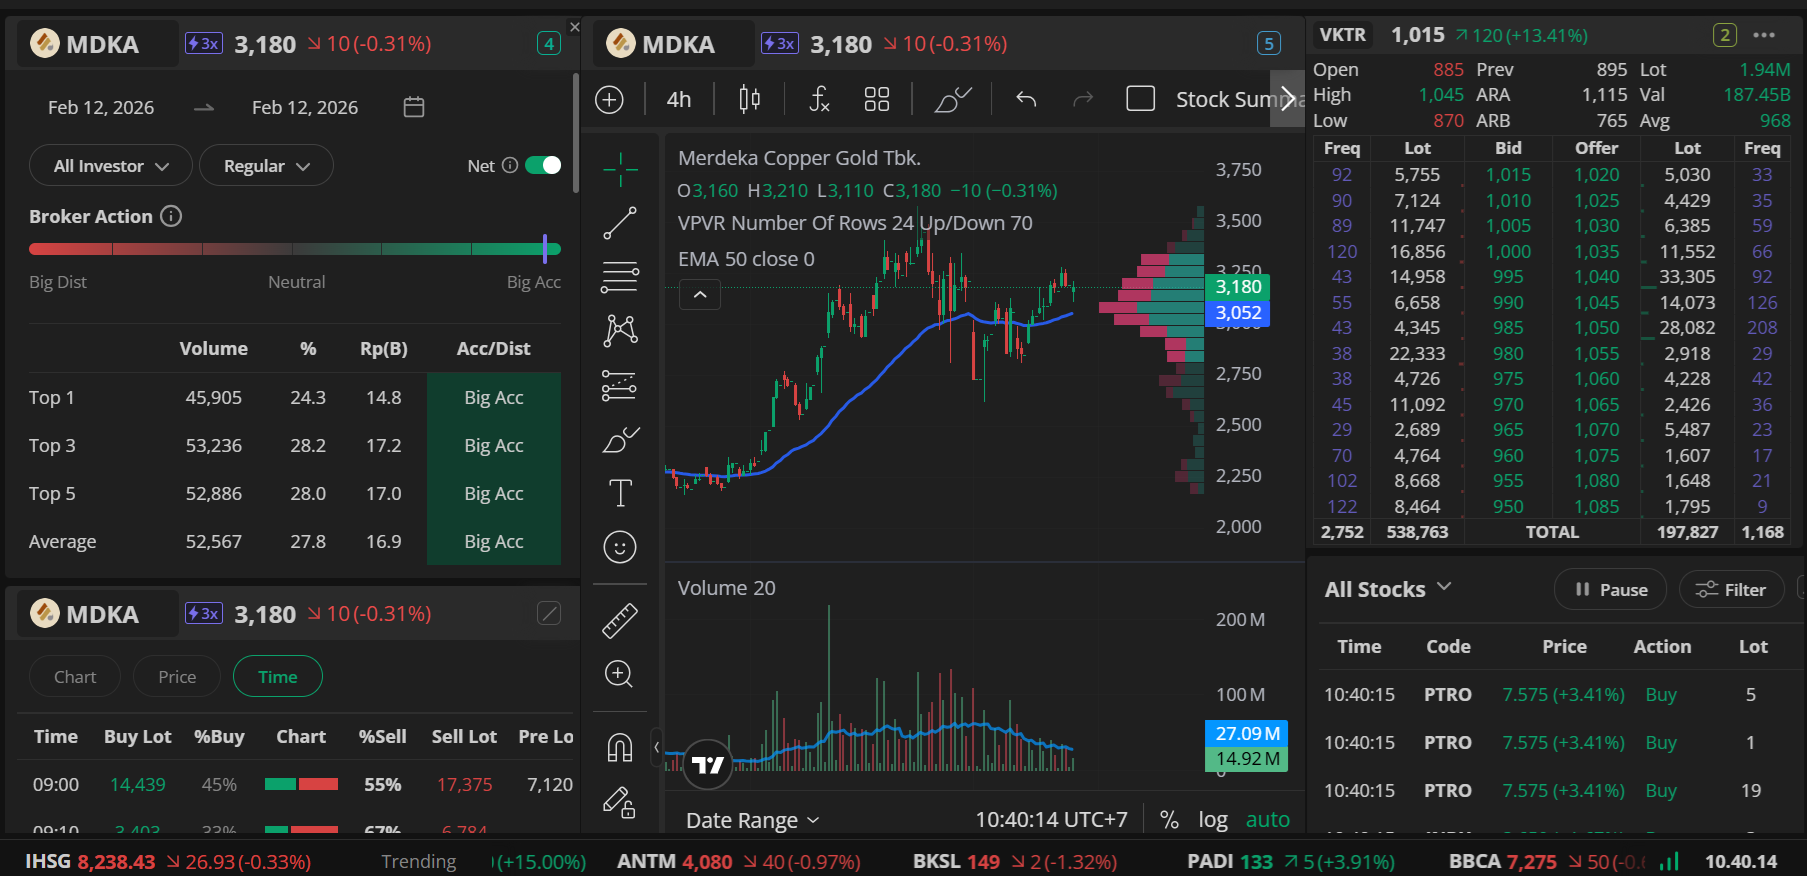This screenshot has height=876, width=1807.
Task: Open the calendar date picker icon
Action: (x=414, y=107)
